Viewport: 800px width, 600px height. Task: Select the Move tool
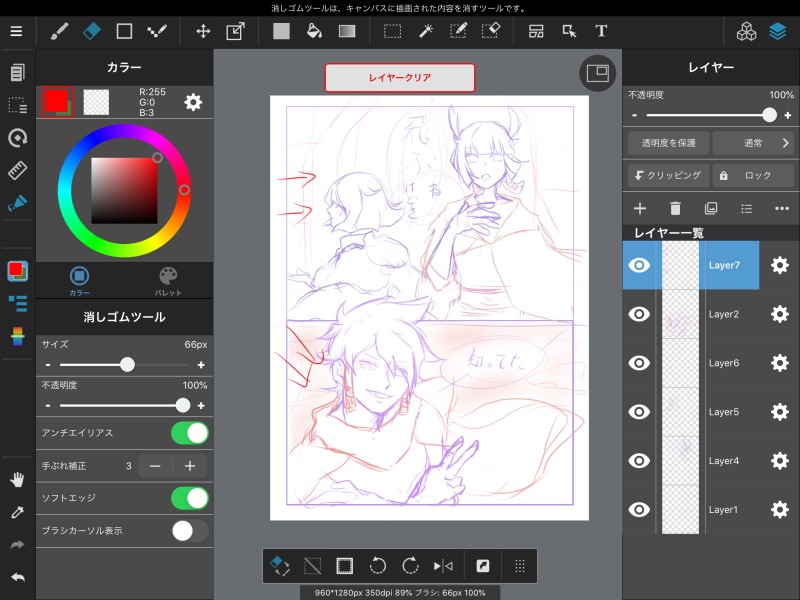[x=203, y=31]
